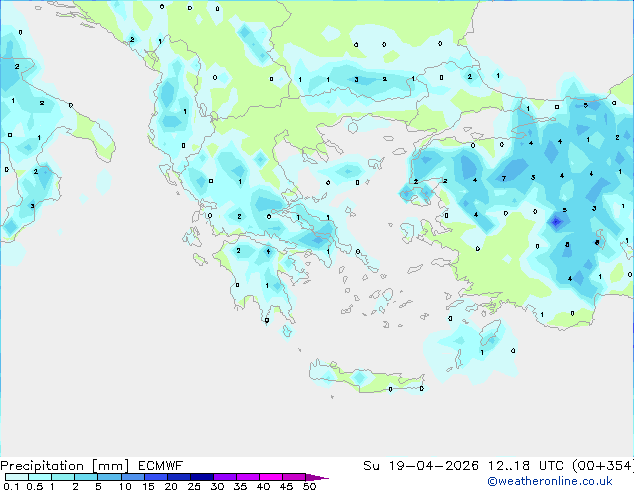The height and width of the screenshot is (490, 634).
Task: Click the 35–40 mm legend swatch
Action: [x=247, y=477]
